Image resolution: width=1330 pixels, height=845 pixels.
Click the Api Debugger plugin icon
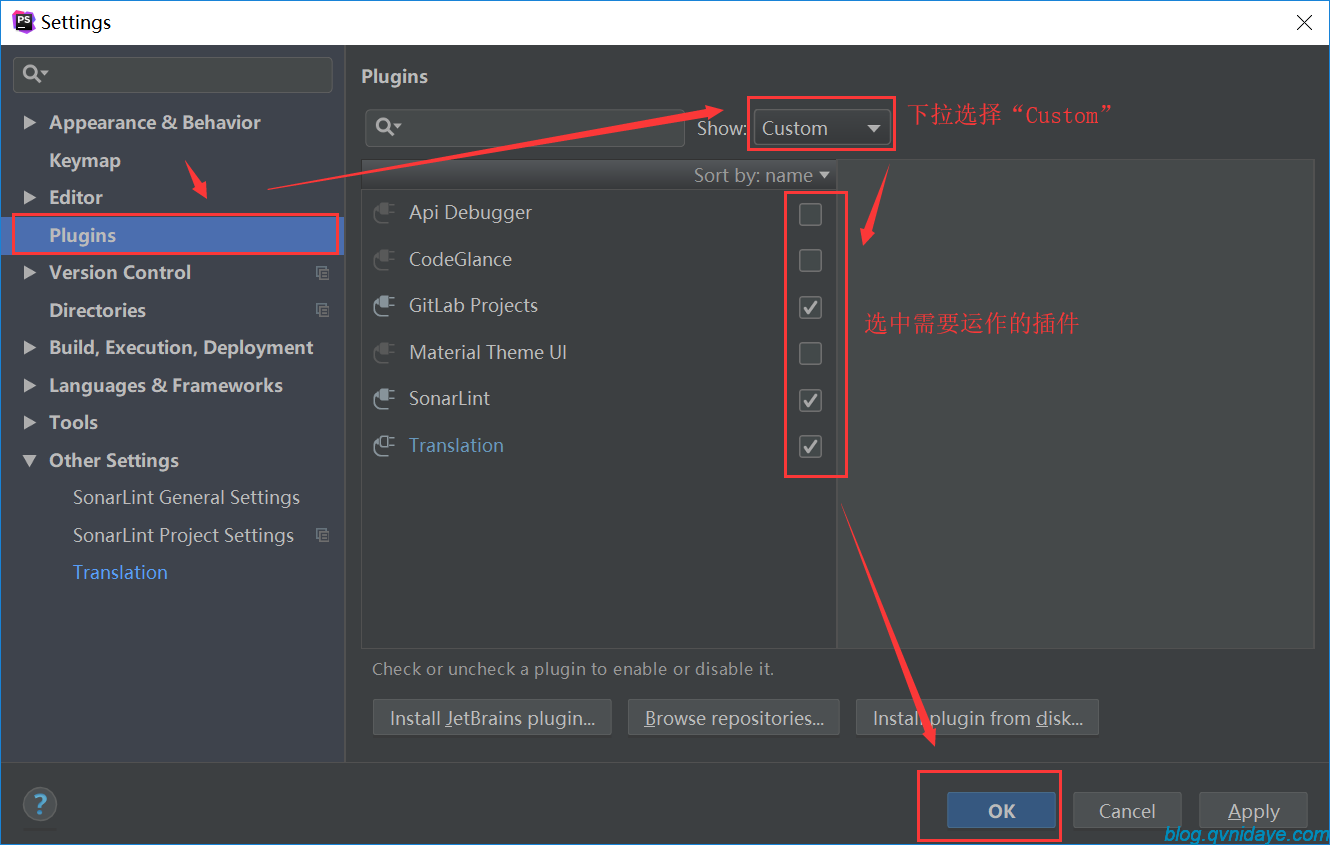click(384, 213)
